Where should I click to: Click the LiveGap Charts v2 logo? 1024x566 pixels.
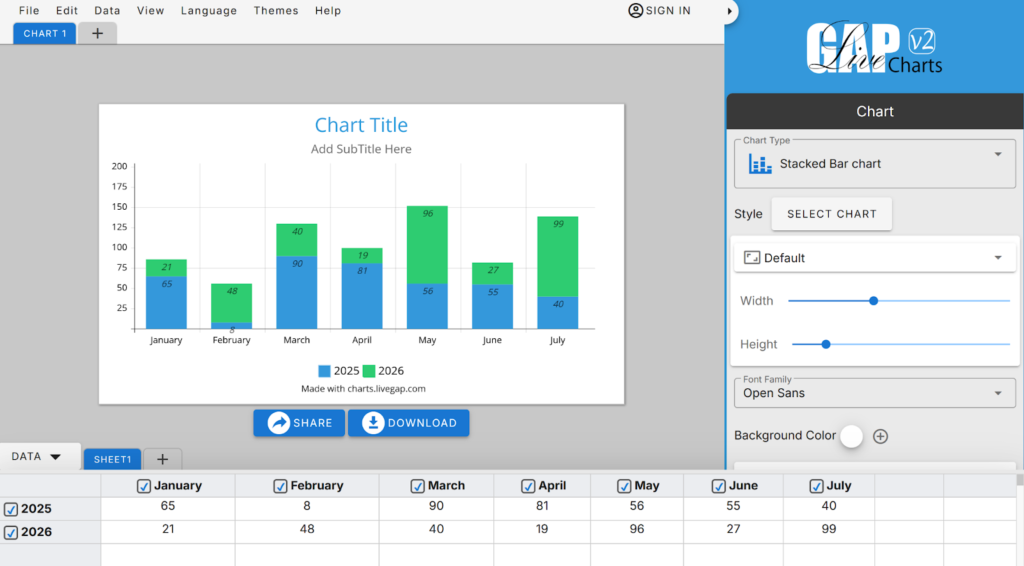[x=874, y=48]
